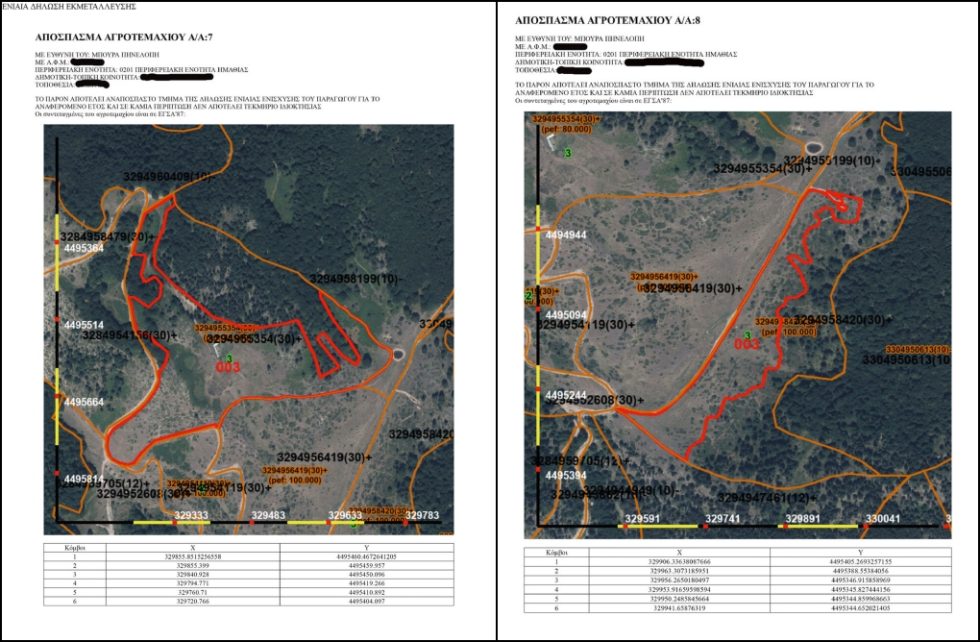Image resolution: width=980 pixels, height=642 pixels.
Task: Click the axis tick labeled 330041
Action: [883, 519]
